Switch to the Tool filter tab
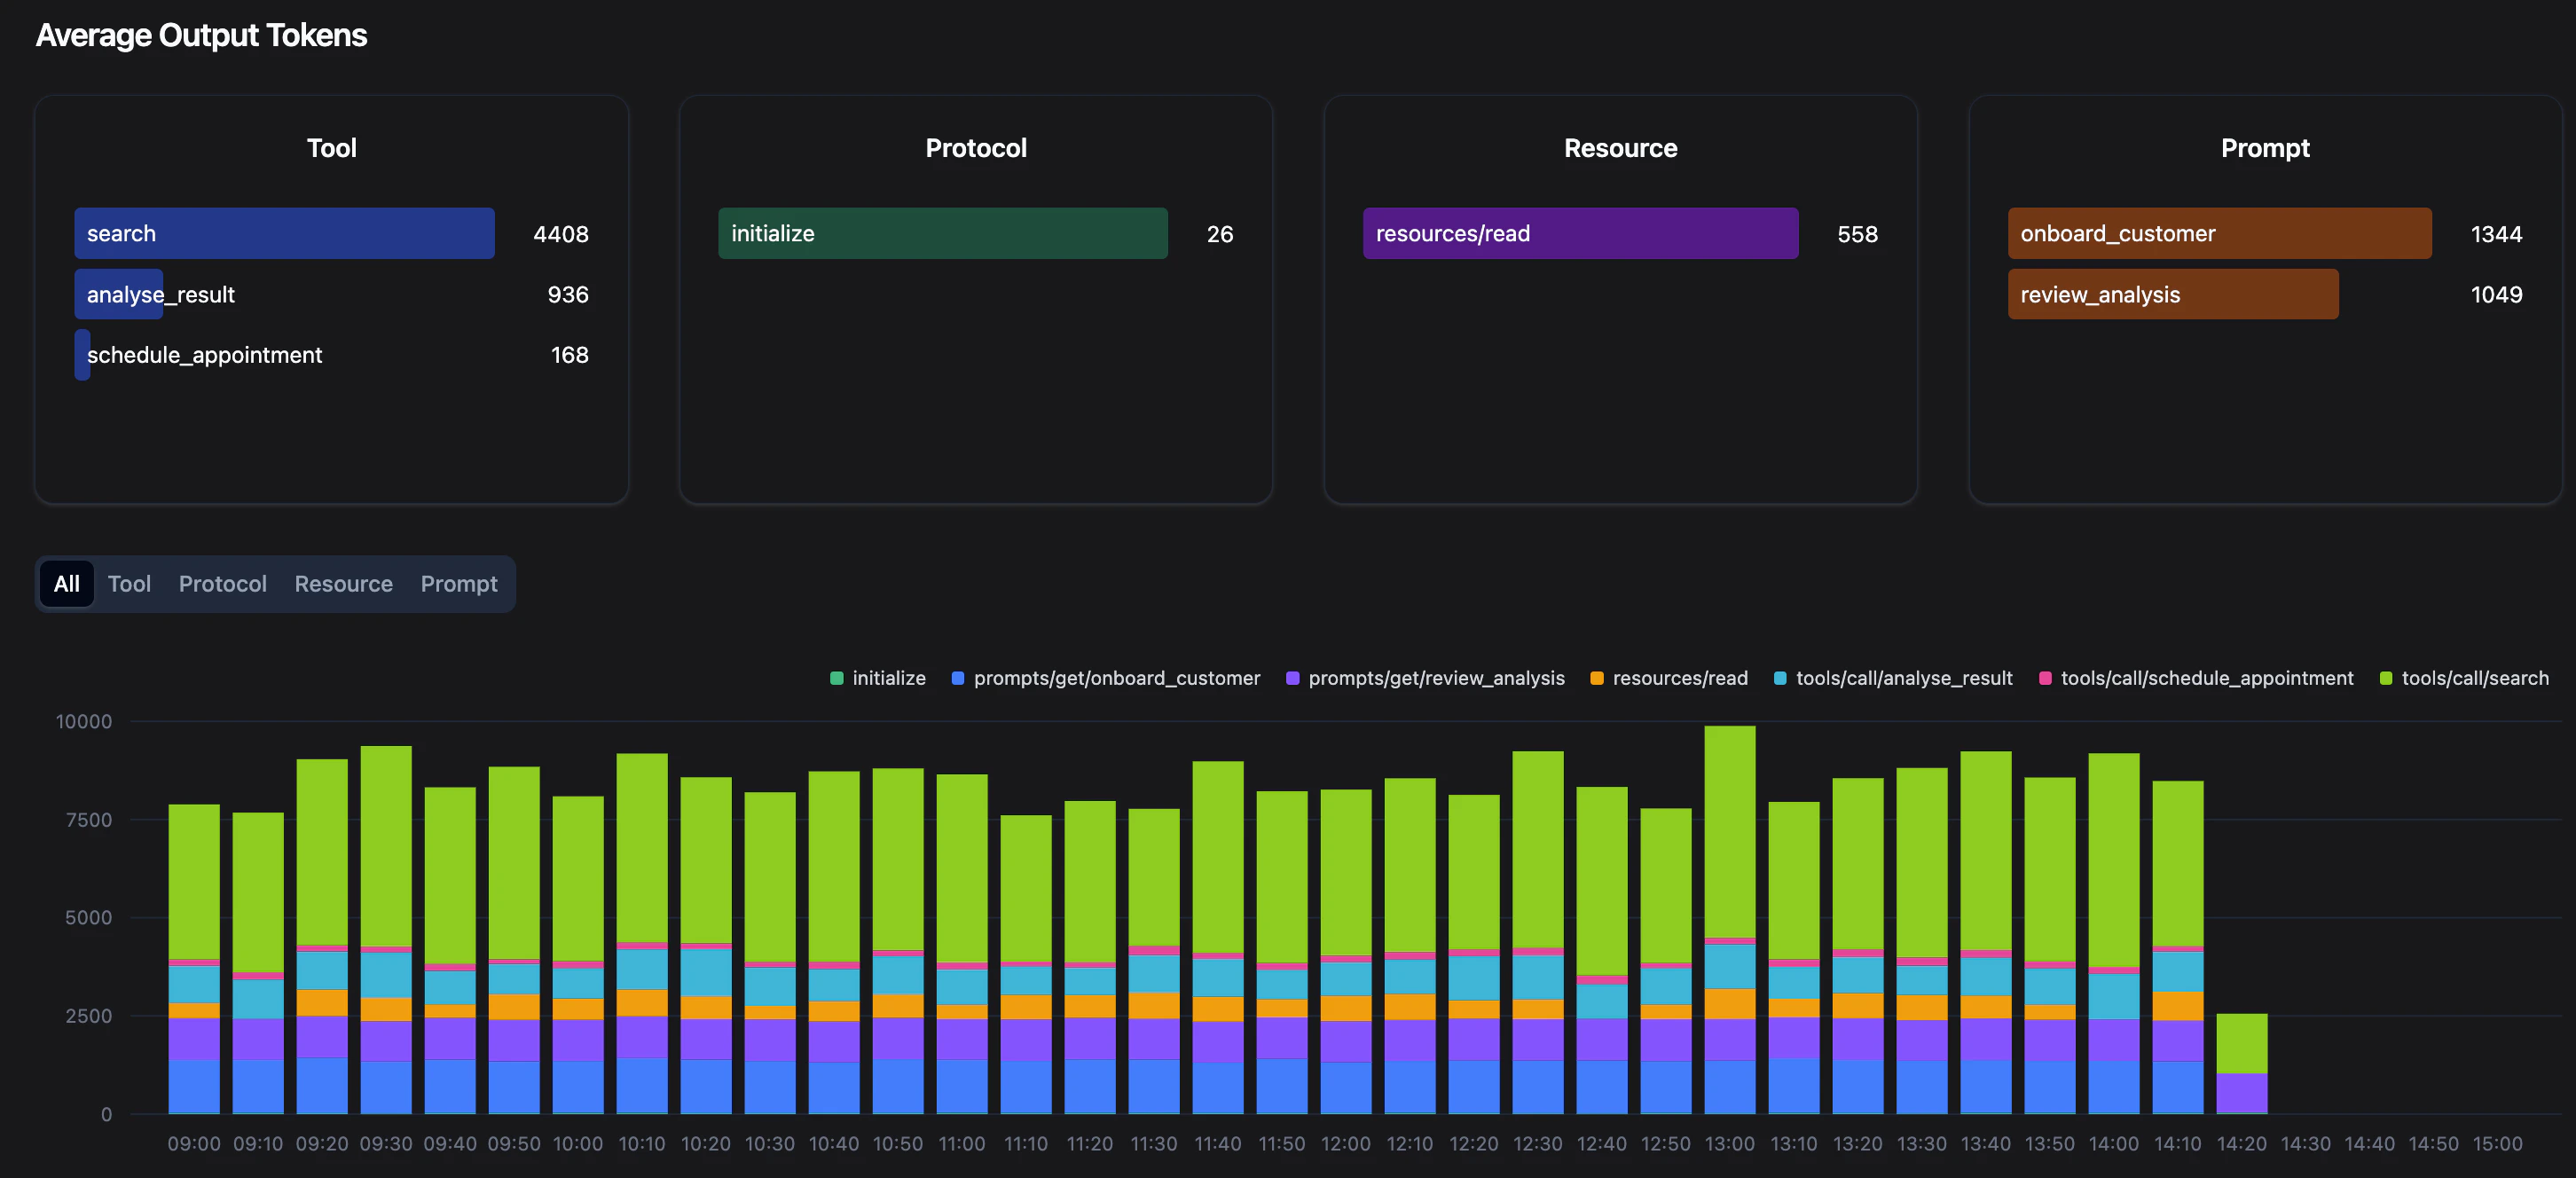 point(129,584)
